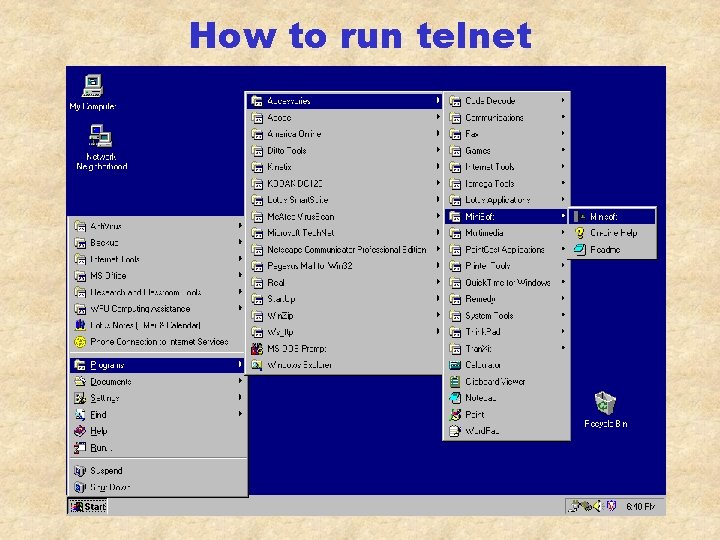Open the Real program group
The width and height of the screenshot is (720, 540).
coord(344,282)
